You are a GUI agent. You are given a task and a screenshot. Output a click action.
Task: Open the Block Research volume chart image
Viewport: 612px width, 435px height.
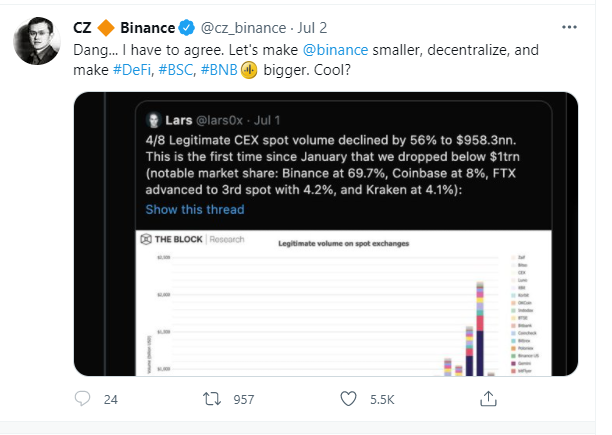(343, 303)
